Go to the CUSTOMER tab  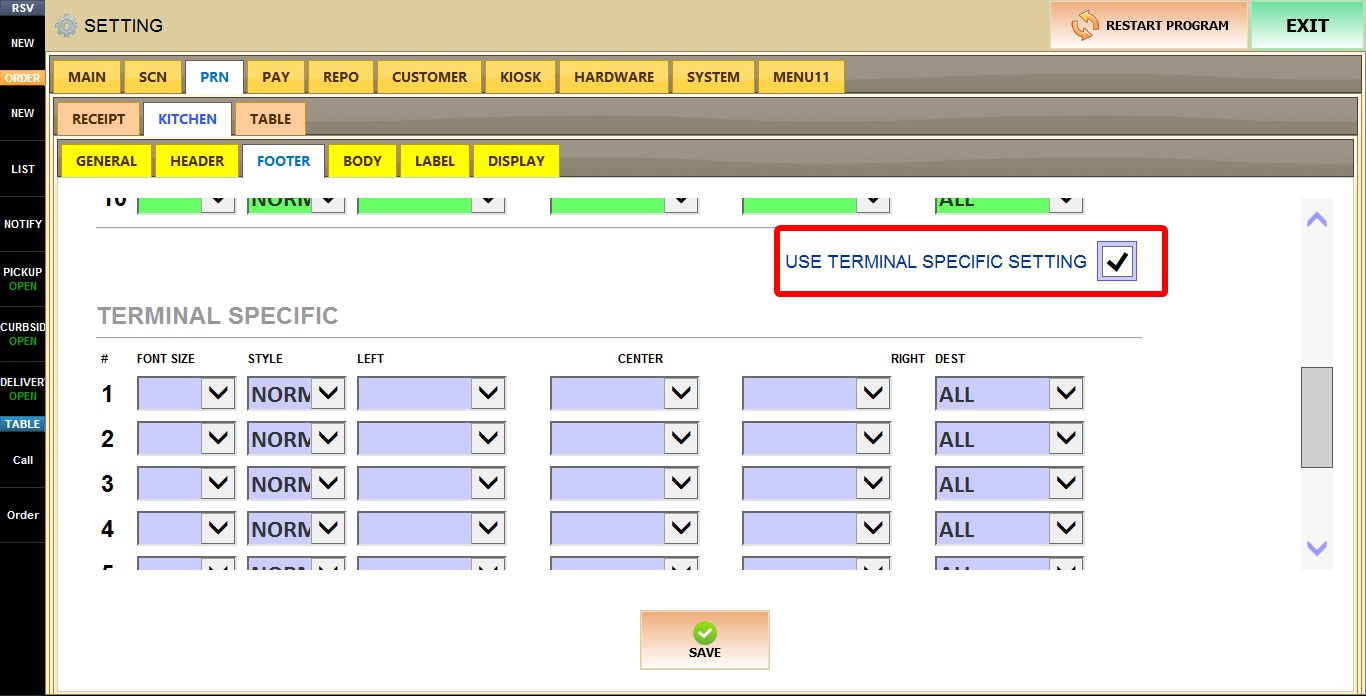(429, 77)
